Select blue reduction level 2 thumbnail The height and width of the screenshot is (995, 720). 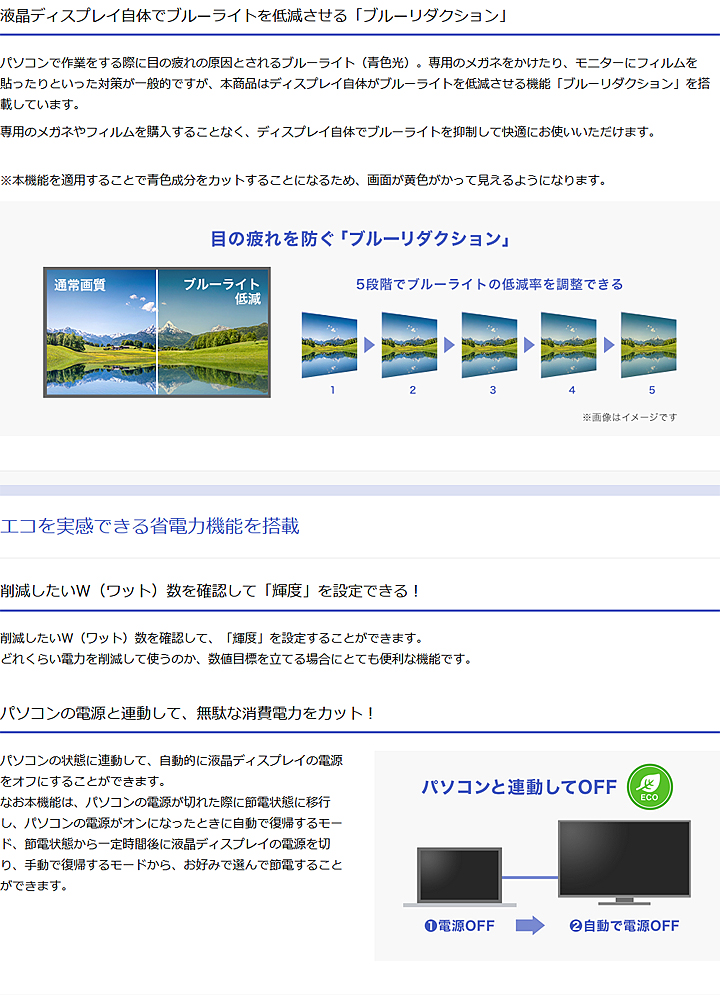click(409, 345)
